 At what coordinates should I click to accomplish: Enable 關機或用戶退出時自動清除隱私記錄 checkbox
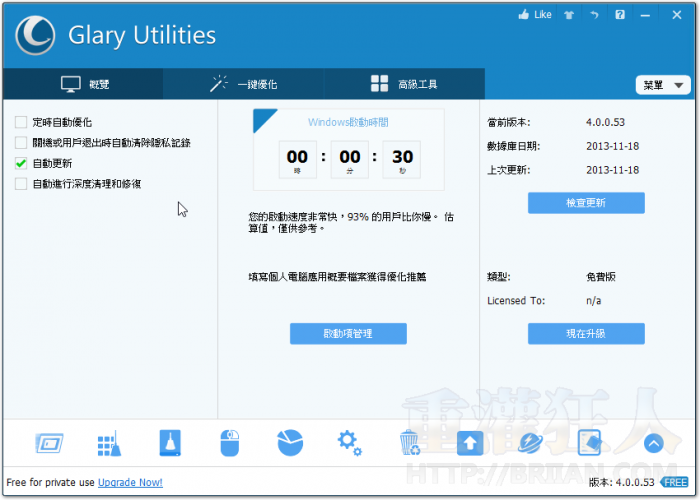21,142
